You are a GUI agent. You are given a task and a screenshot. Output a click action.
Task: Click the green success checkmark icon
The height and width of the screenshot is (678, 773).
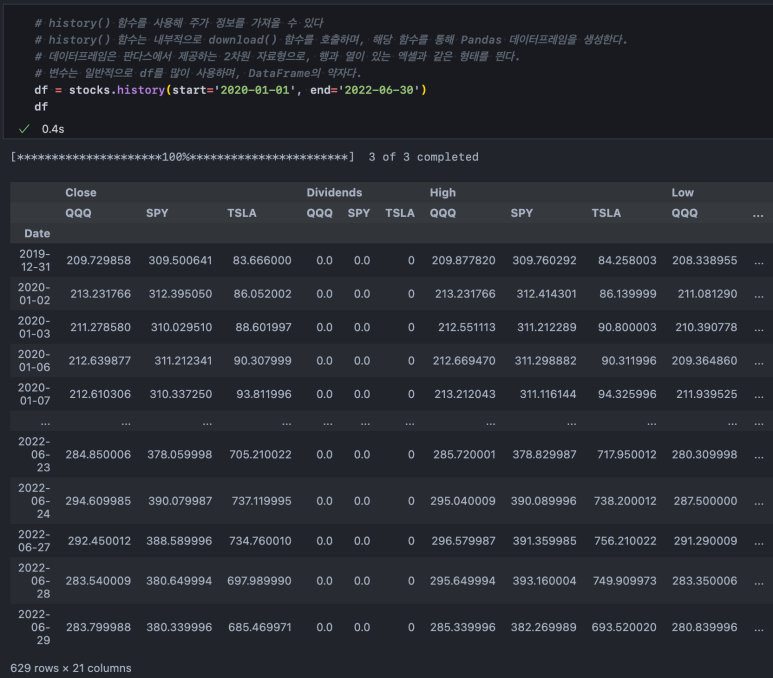pyautogui.click(x=24, y=129)
